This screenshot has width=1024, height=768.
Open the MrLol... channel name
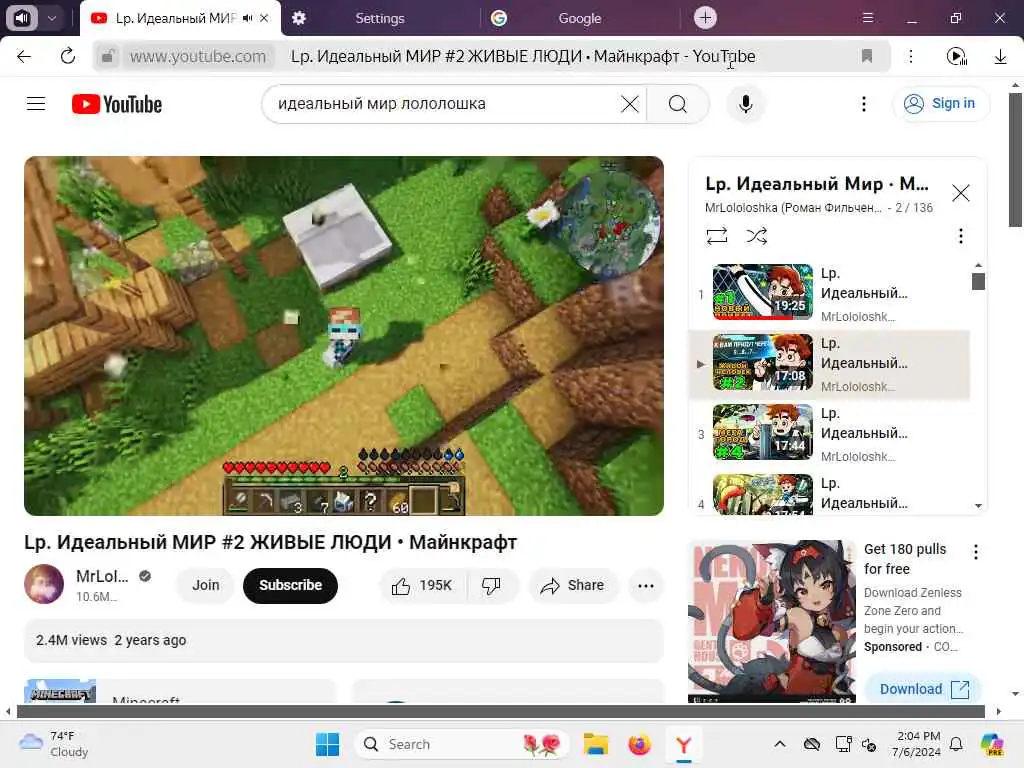pyautogui.click(x=102, y=576)
